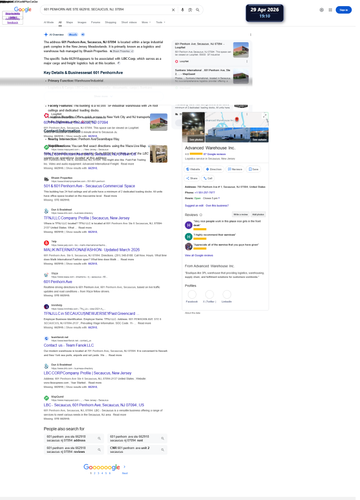
Task: Select related search ending in 'rent'
Action: click(x=137, y=438)
